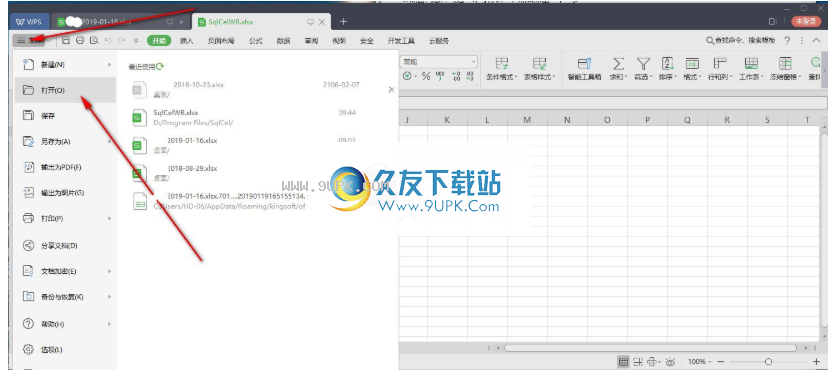Switch to the 数据 (Data) ribbon tab
Image resolution: width=836 pixels, height=378 pixels.
pos(284,41)
